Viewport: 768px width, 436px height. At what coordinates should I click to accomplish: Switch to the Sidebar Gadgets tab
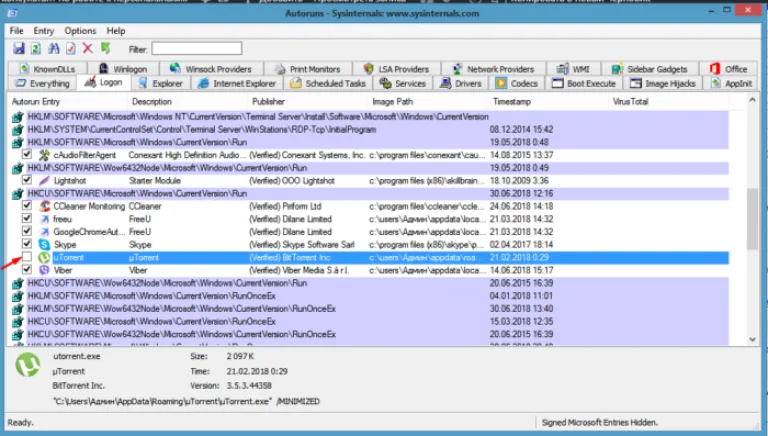[650, 69]
